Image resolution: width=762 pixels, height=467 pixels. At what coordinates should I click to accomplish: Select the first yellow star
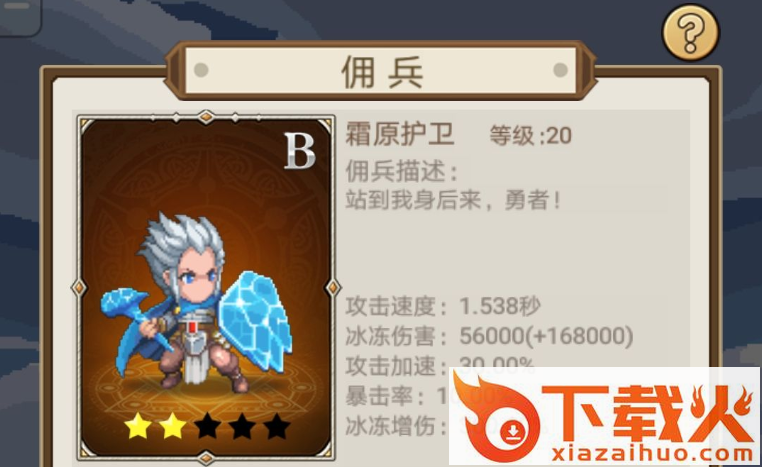pos(138,426)
